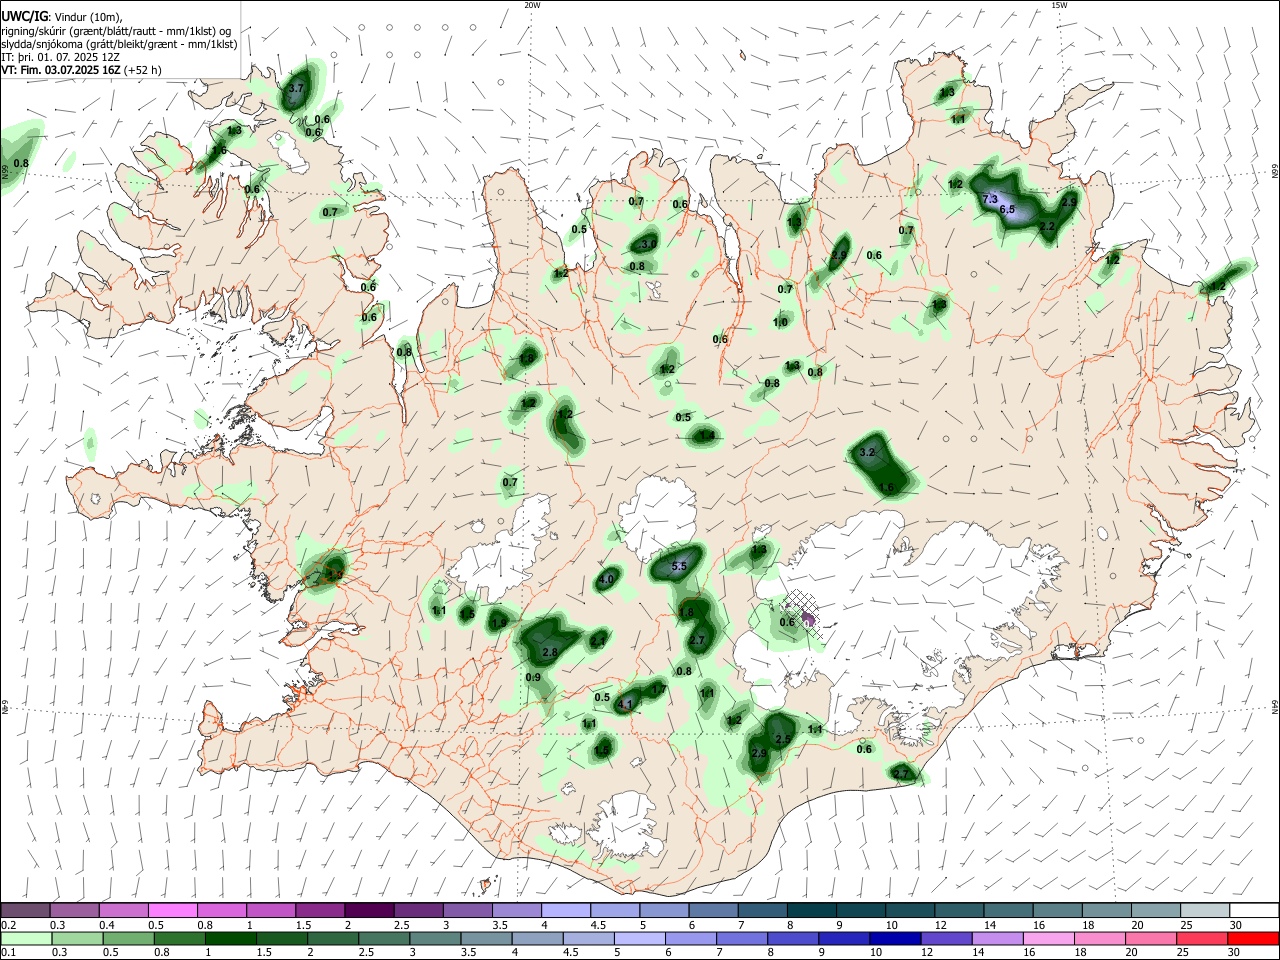Click the 3.2 precipitation value on the map
1280x960 pixels.
867,453
